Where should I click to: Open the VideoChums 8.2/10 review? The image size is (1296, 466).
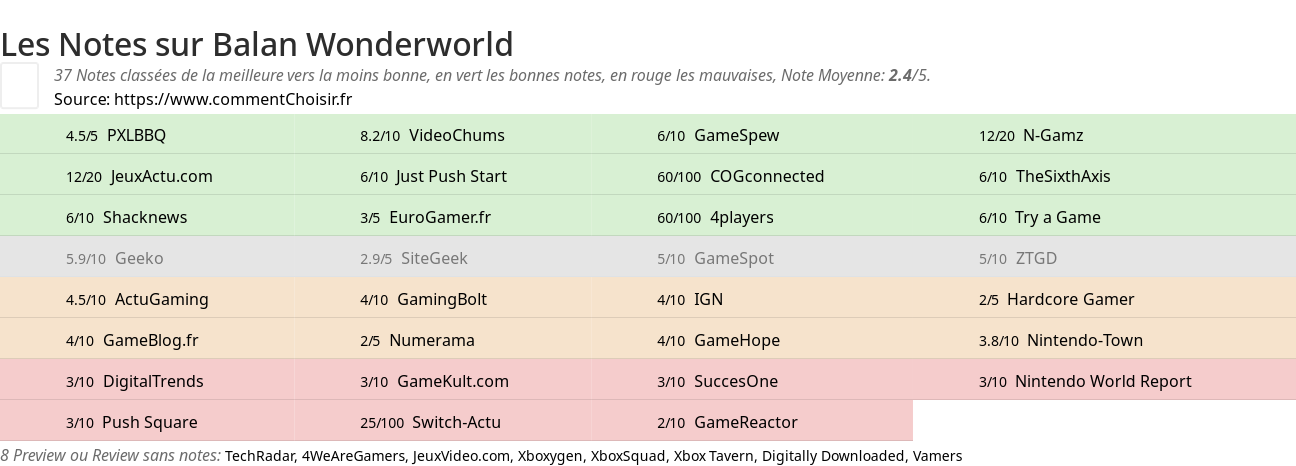point(443,135)
